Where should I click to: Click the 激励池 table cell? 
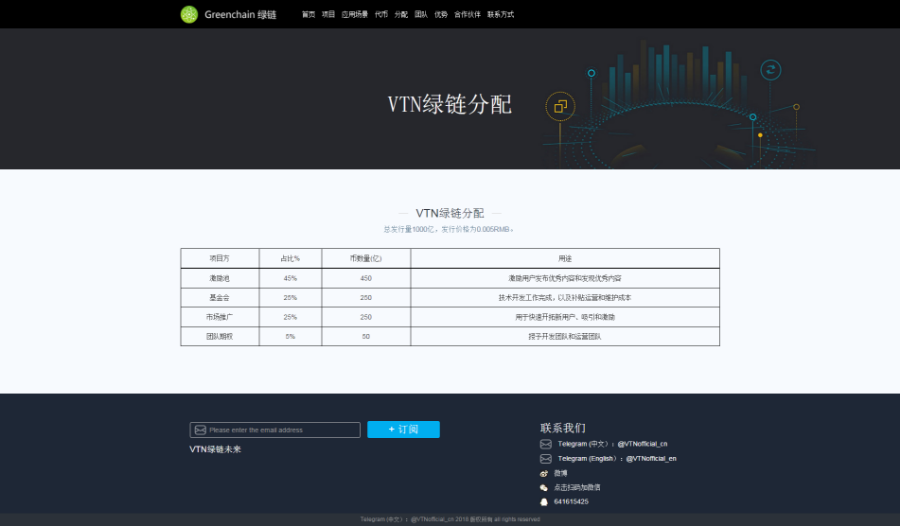coord(220,278)
